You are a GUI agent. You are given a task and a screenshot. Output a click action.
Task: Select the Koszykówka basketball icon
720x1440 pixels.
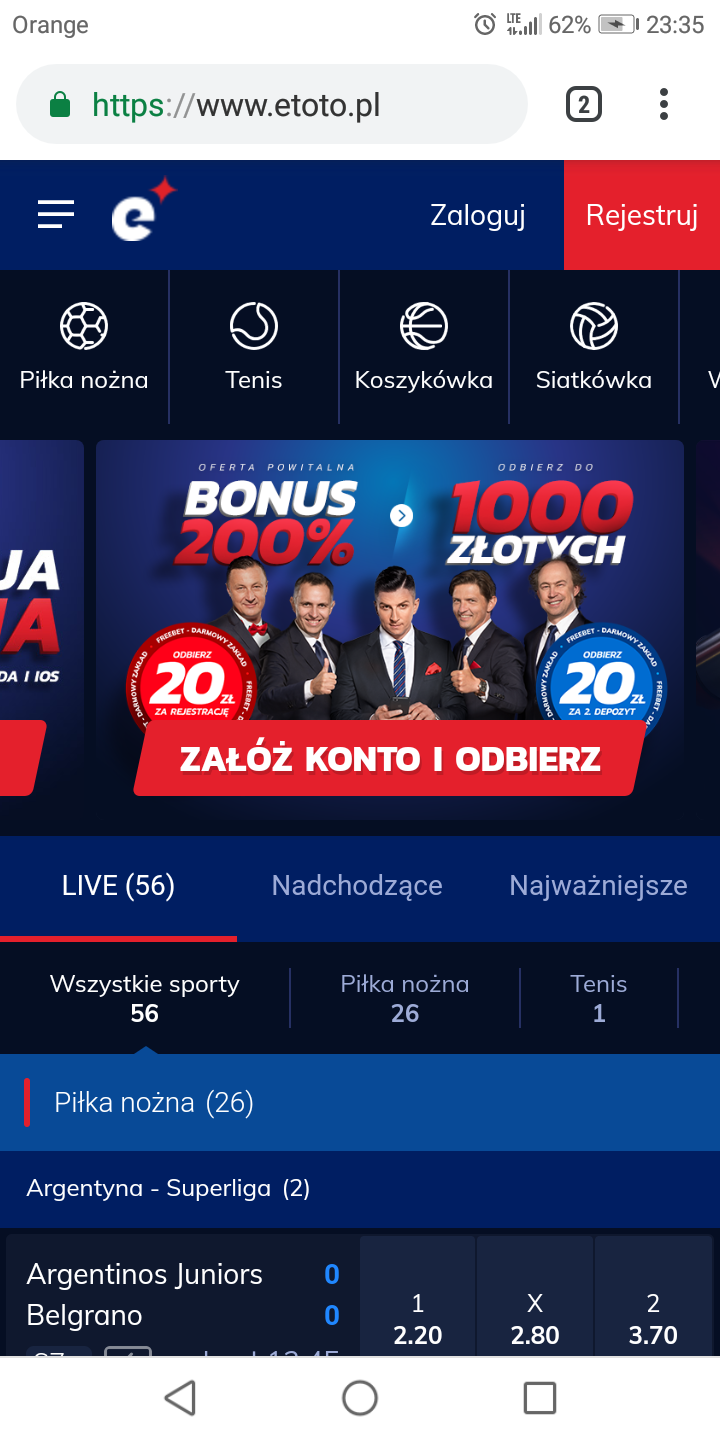click(424, 326)
